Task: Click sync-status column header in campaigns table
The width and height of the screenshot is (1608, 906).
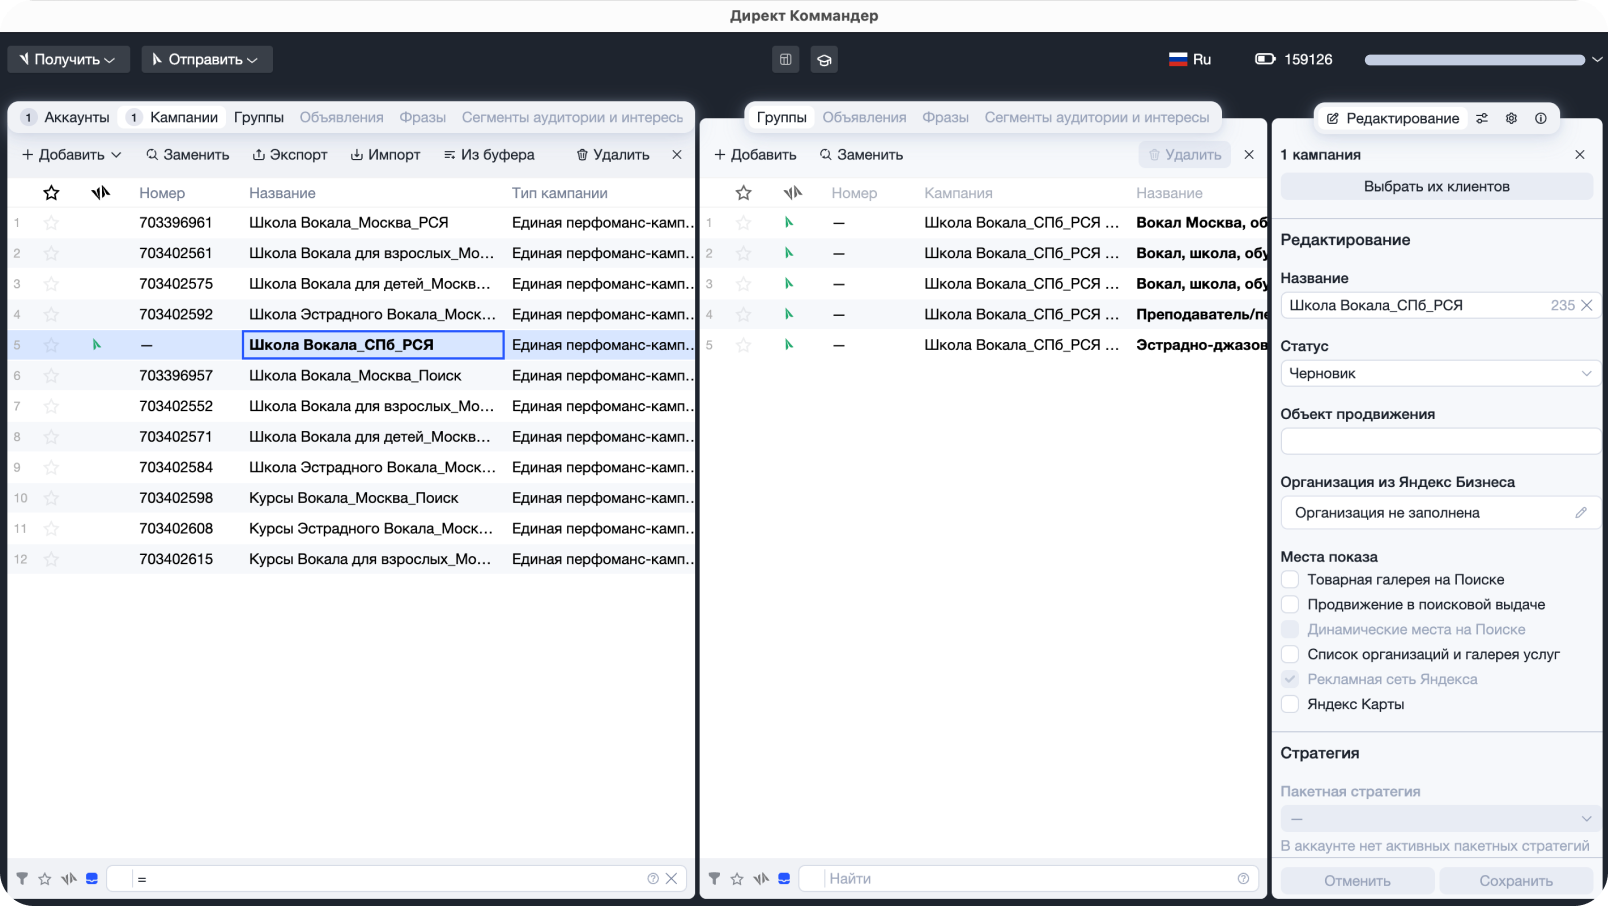Action: pos(100,193)
